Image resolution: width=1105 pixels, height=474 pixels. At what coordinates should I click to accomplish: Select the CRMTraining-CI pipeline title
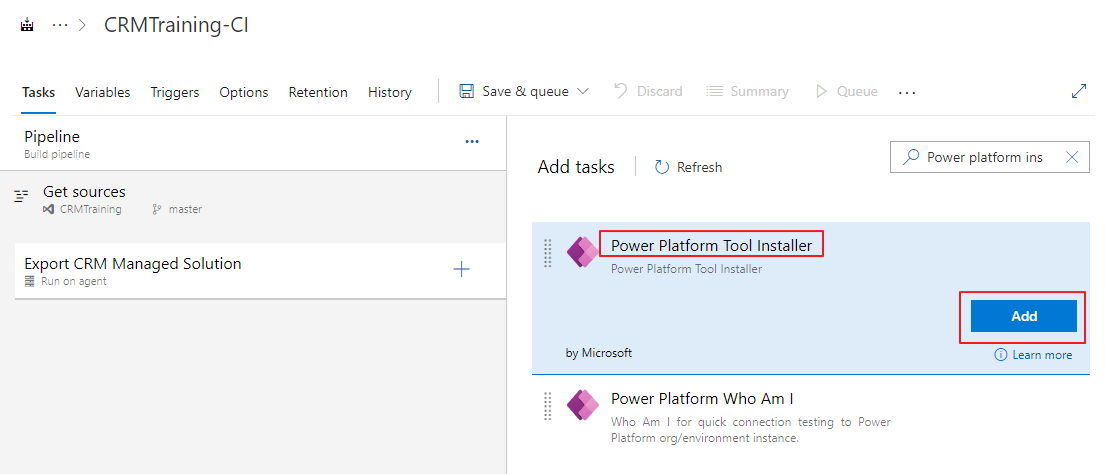176,25
